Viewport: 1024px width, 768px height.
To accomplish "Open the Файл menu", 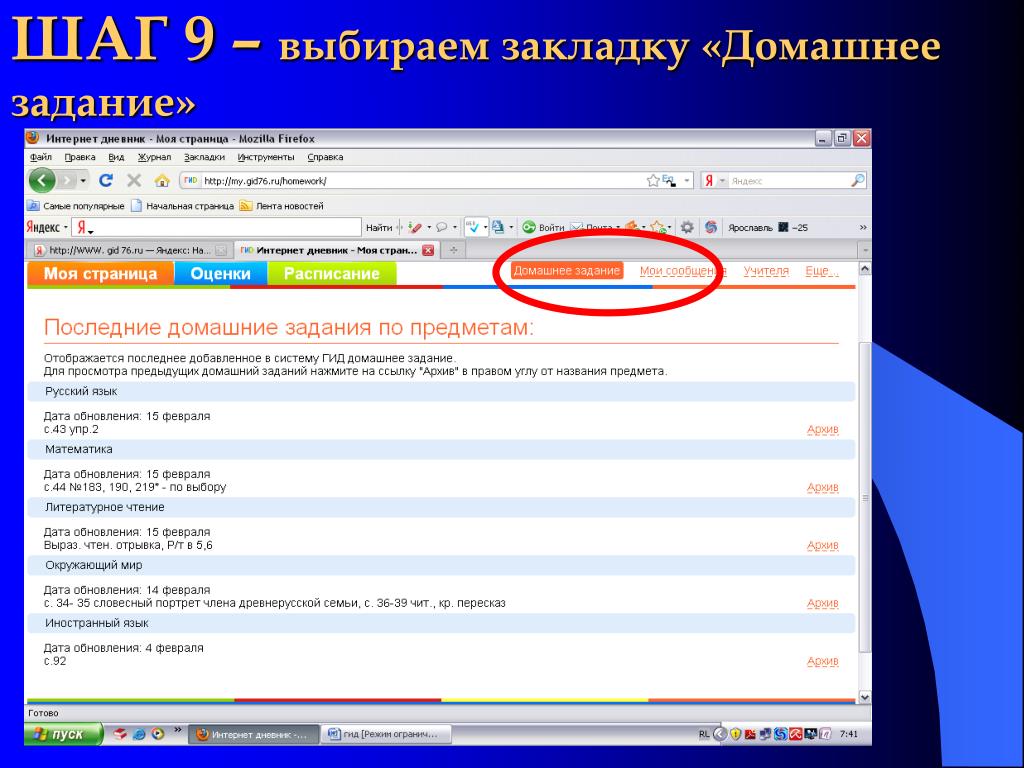I will pos(40,157).
